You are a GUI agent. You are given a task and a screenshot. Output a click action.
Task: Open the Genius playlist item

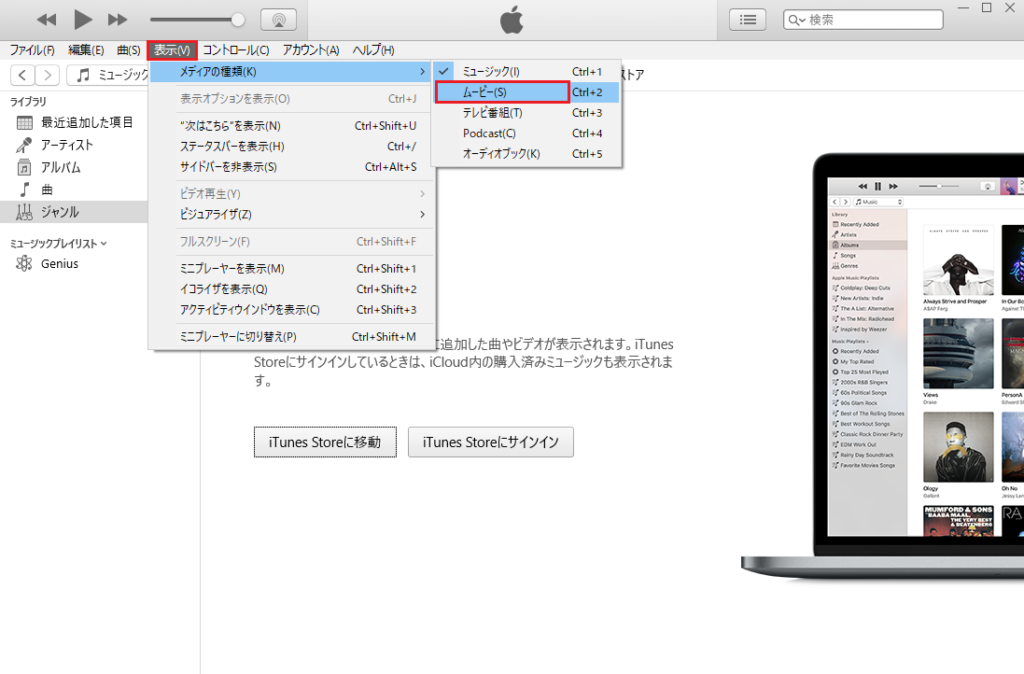pos(74,264)
